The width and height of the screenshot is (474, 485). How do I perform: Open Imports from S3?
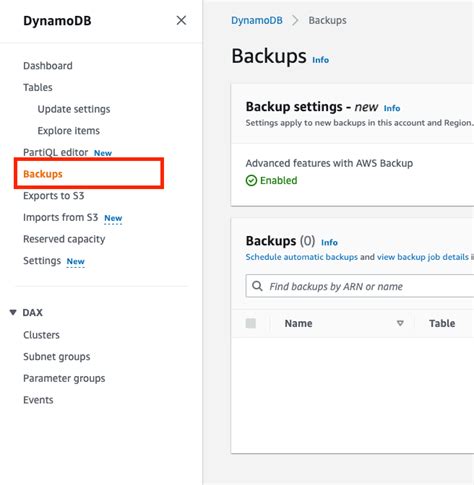coord(60,217)
